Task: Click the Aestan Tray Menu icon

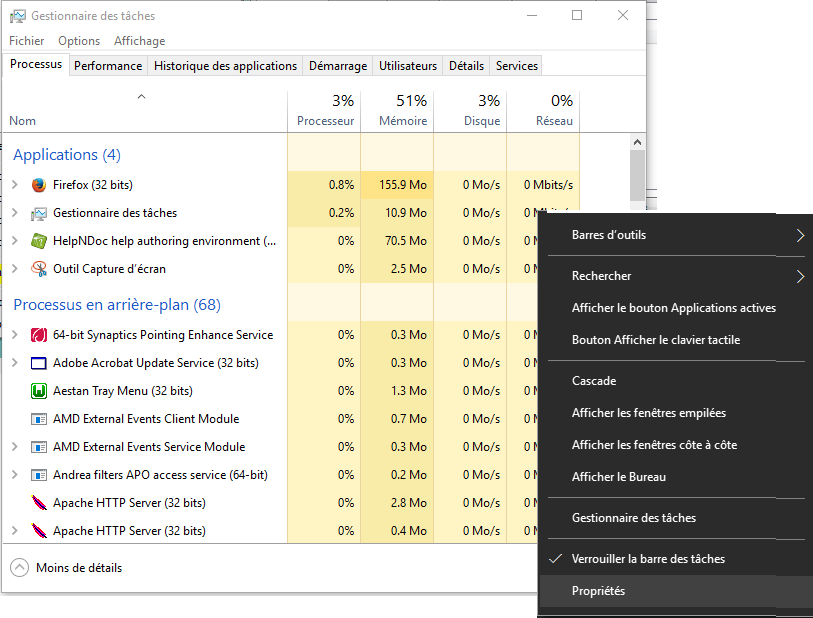Action: pyautogui.click(x=39, y=391)
